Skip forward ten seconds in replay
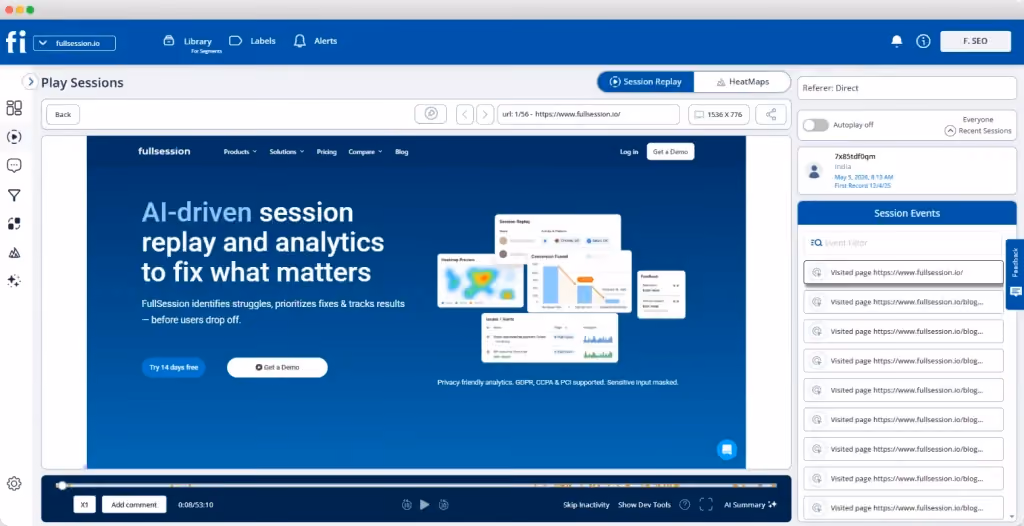This screenshot has width=1024, height=526. (x=443, y=504)
